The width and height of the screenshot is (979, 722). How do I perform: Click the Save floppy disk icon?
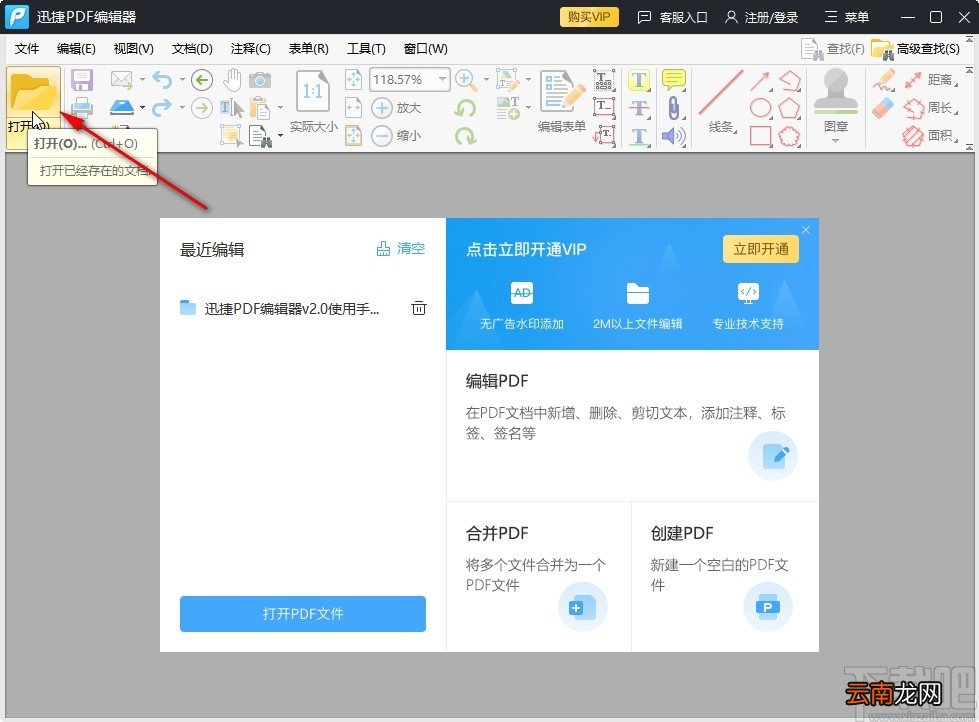[82, 80]
